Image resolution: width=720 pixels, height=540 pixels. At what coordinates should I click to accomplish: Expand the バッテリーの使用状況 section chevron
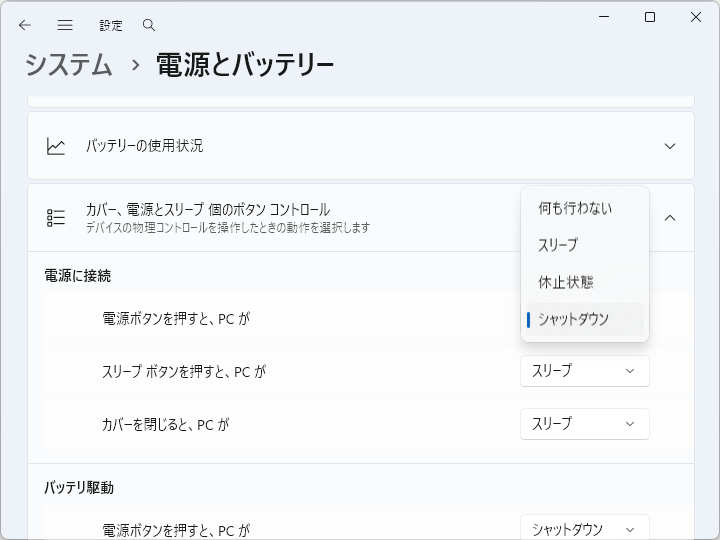tap(670, 146)
